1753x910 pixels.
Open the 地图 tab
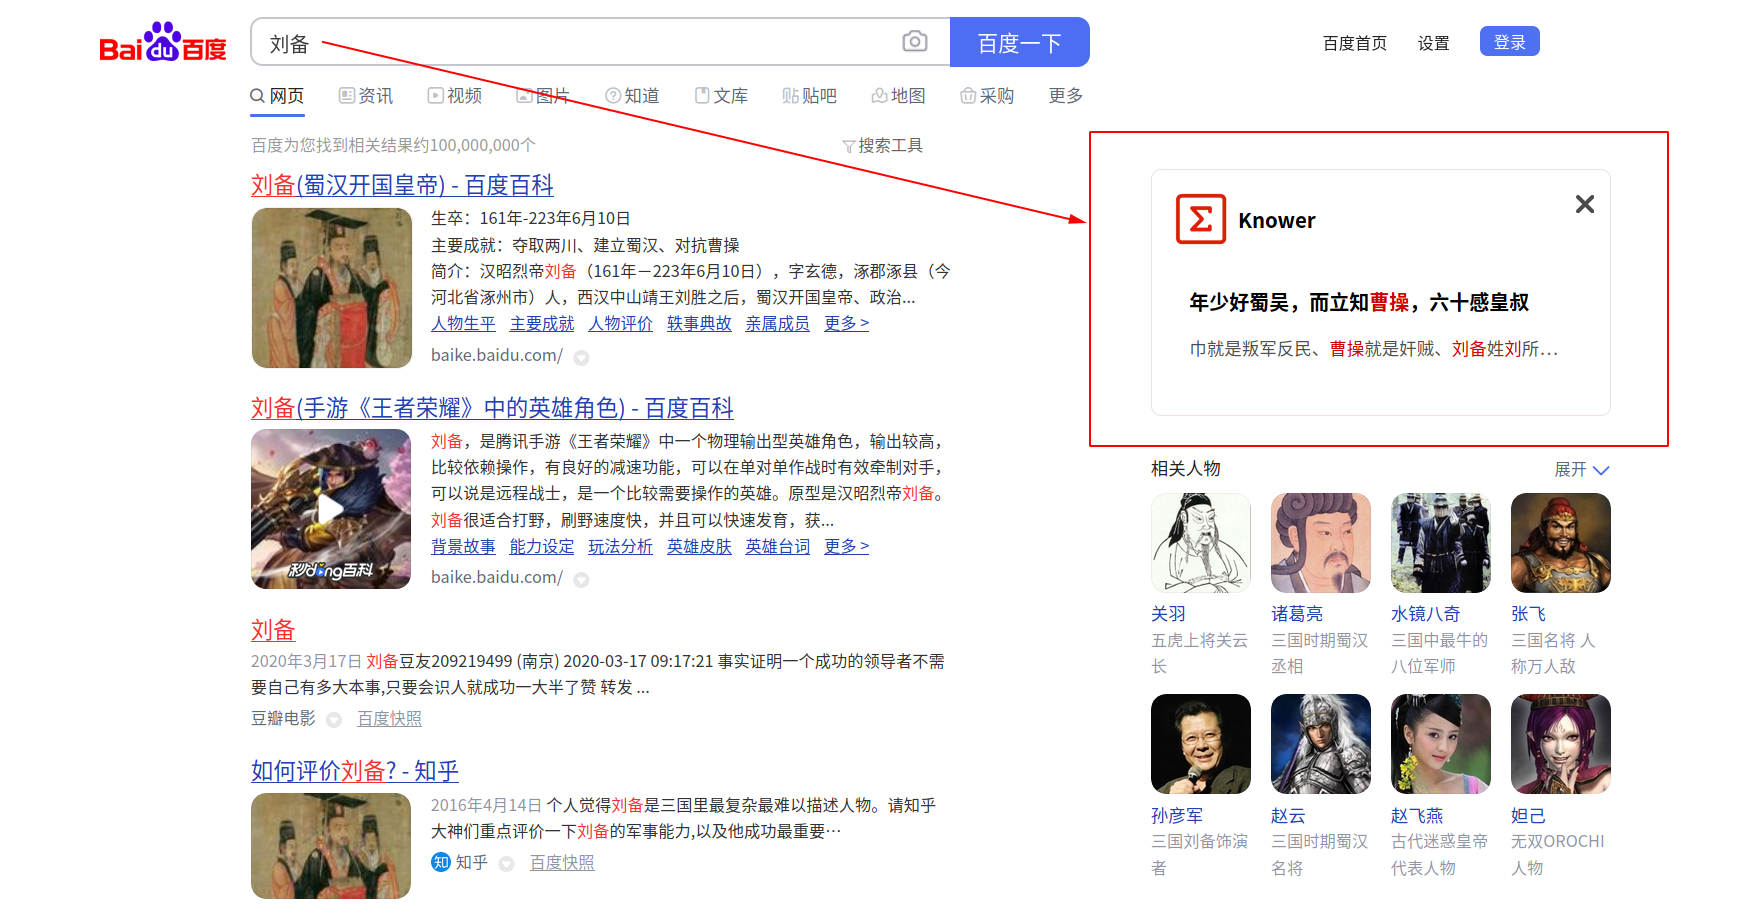point(898,96)
